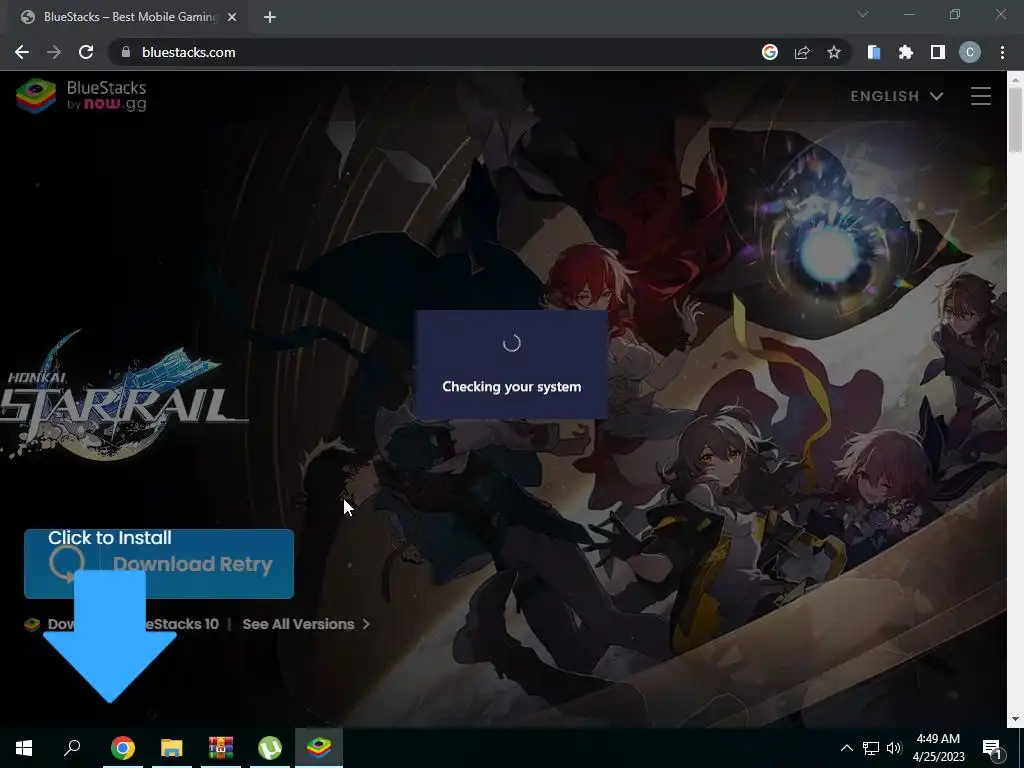Image resolution: width=1024 pixels, height=768 pixels.
Task: Open the Chrome profile avatar C
Action: pyautogui.click(x=970, y=52)
